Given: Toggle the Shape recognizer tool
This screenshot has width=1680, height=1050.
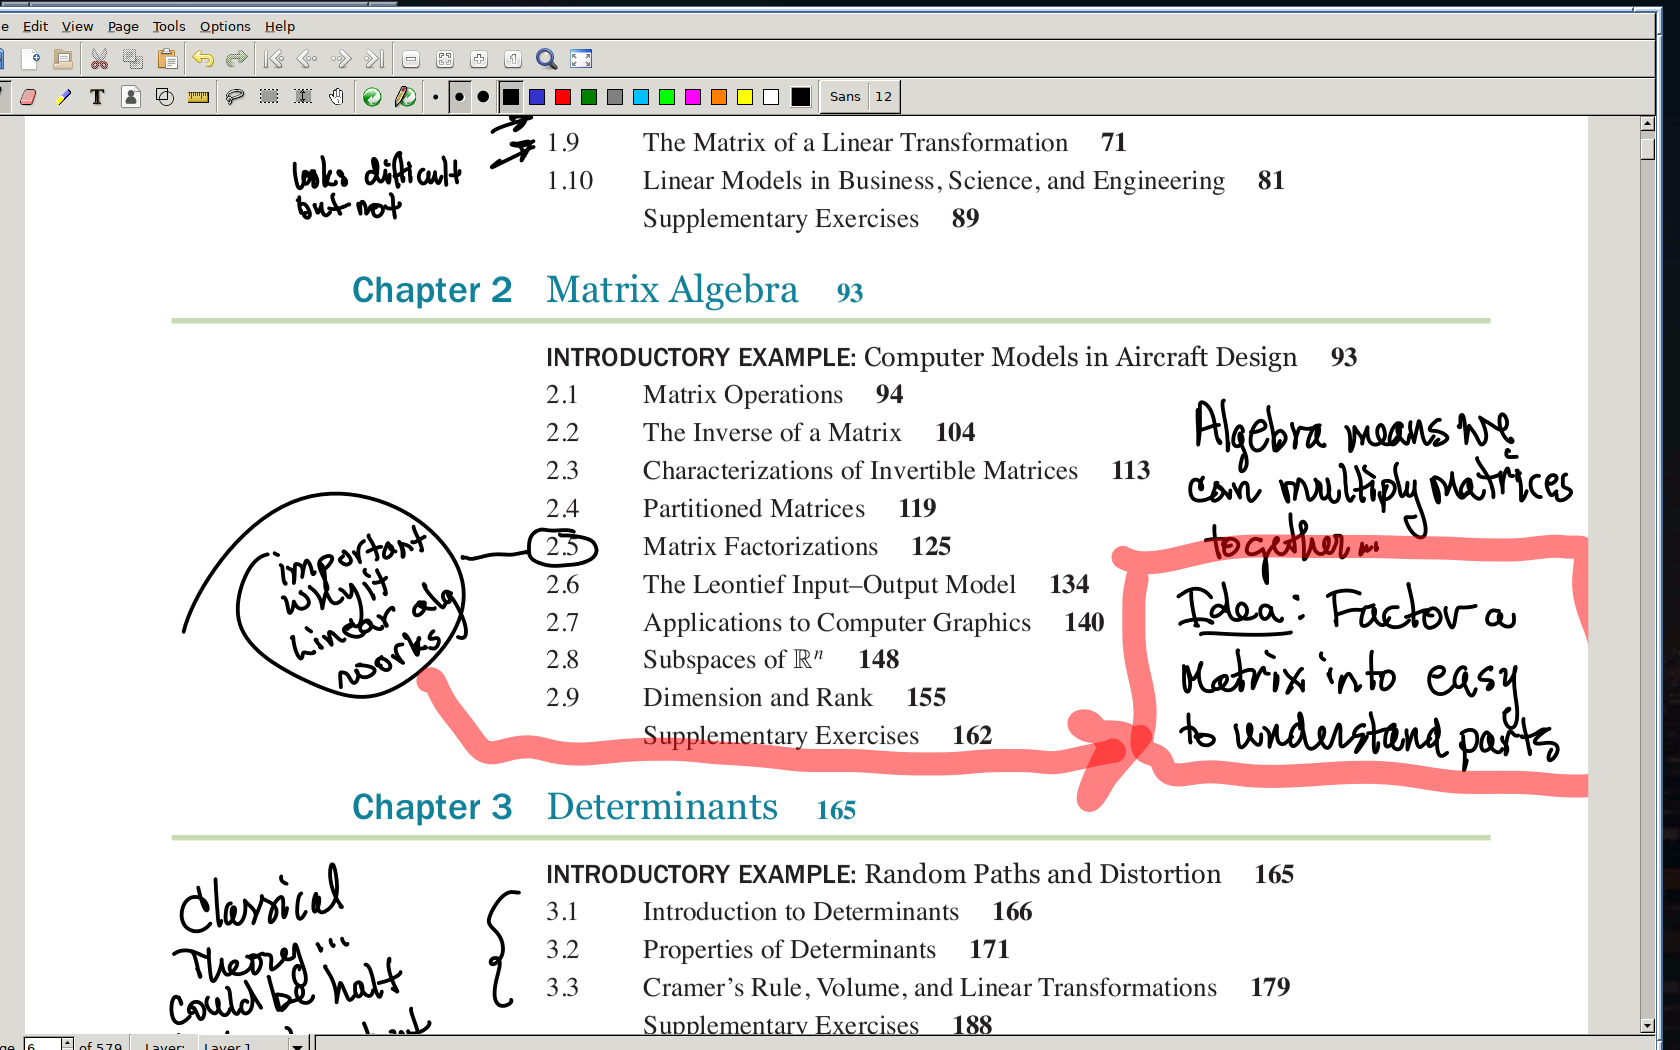Looking at the screenshot, I should pyautogui.click(x=165, y=97).
